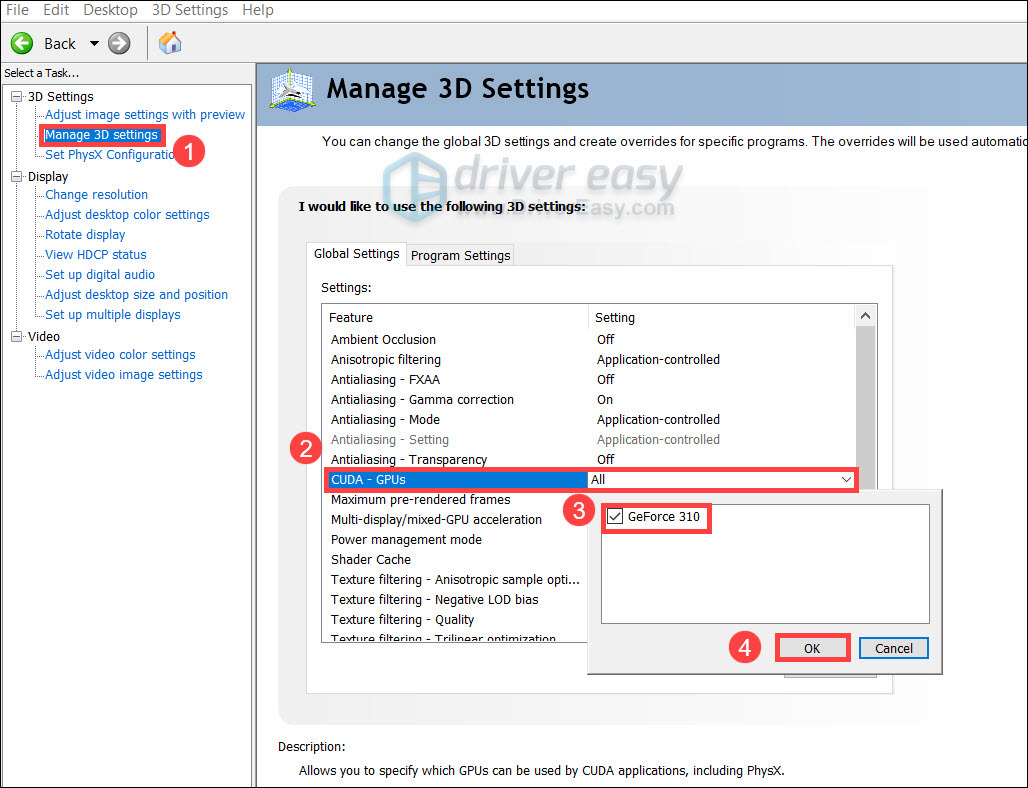The height and width of the screenshot is (788, 1028).
Task: Select 'Manage 3D settings' in the tree
Action: (x=101, y=134)
